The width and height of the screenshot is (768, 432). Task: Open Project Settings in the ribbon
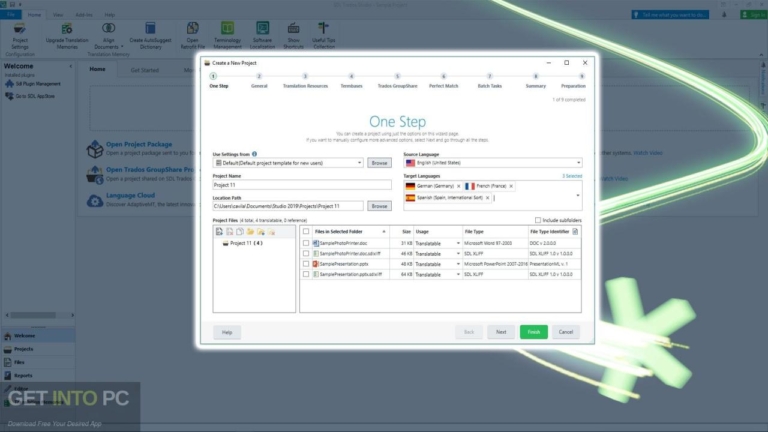(20, 35)
